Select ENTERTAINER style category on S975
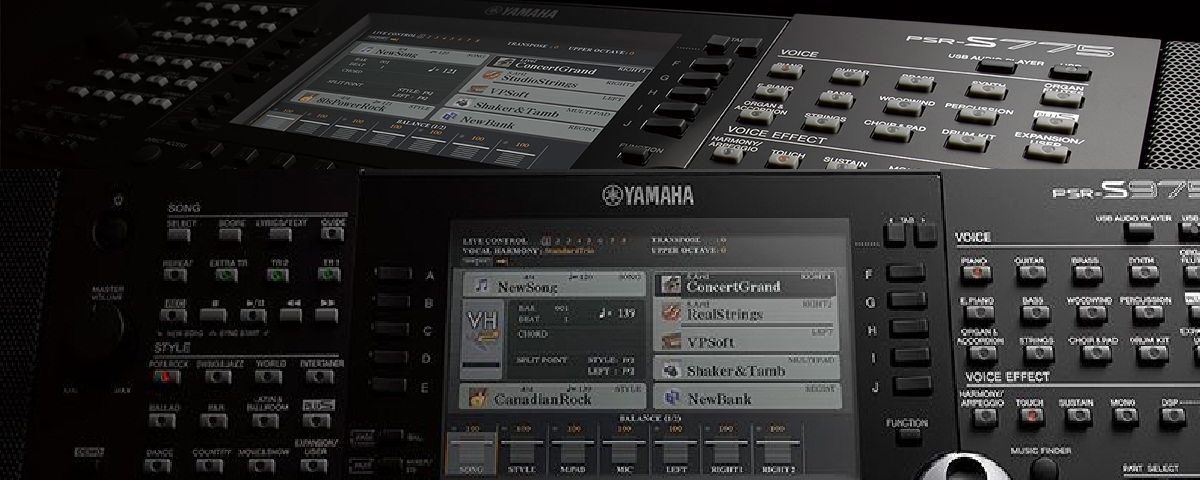The width and height of the screenshot is (1202, 486). [x=319, y=377]
